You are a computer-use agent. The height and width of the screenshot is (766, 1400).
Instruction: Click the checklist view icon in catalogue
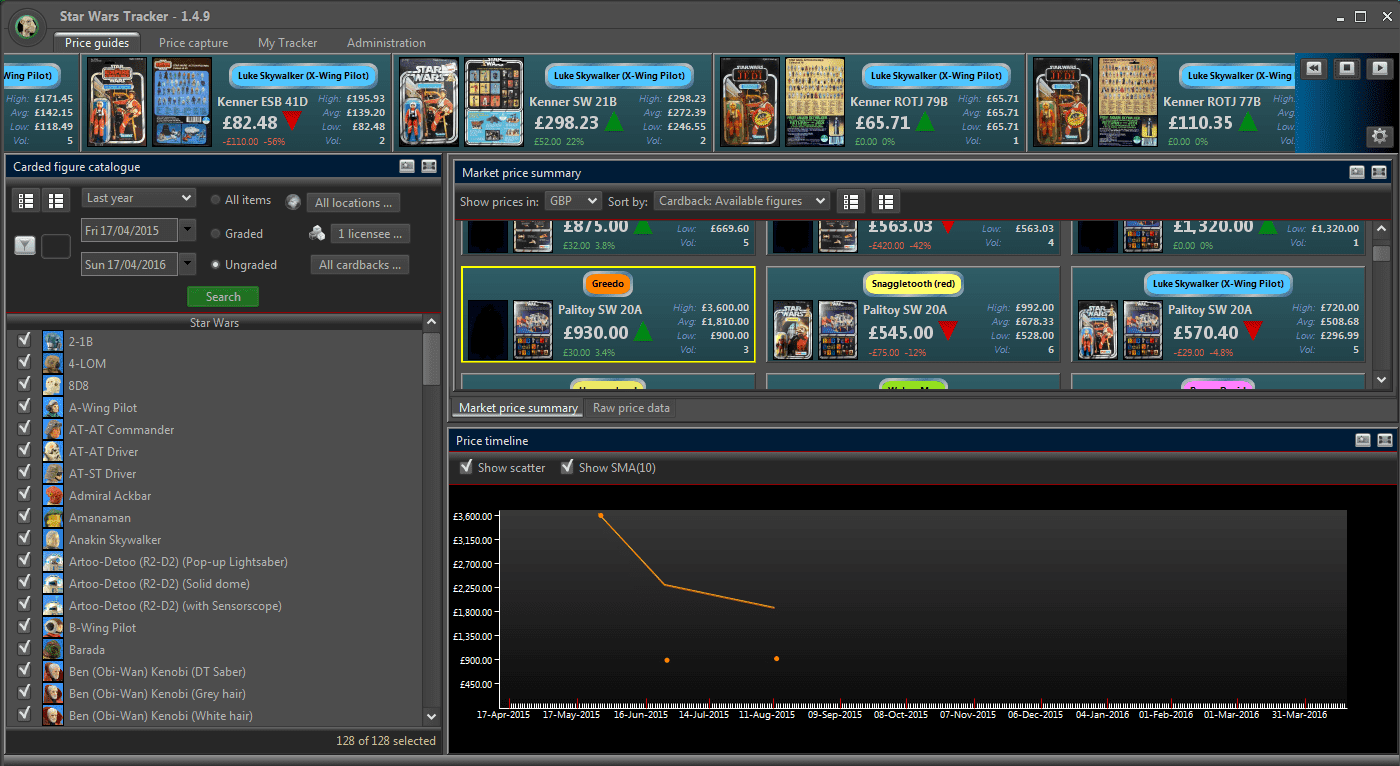(27, 201)
